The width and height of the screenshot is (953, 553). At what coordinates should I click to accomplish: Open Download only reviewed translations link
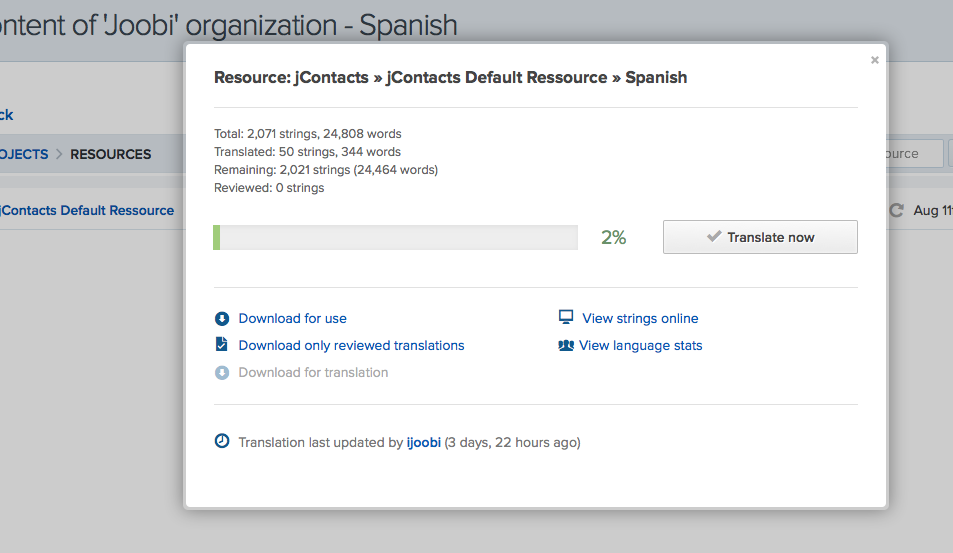point(351,345)
